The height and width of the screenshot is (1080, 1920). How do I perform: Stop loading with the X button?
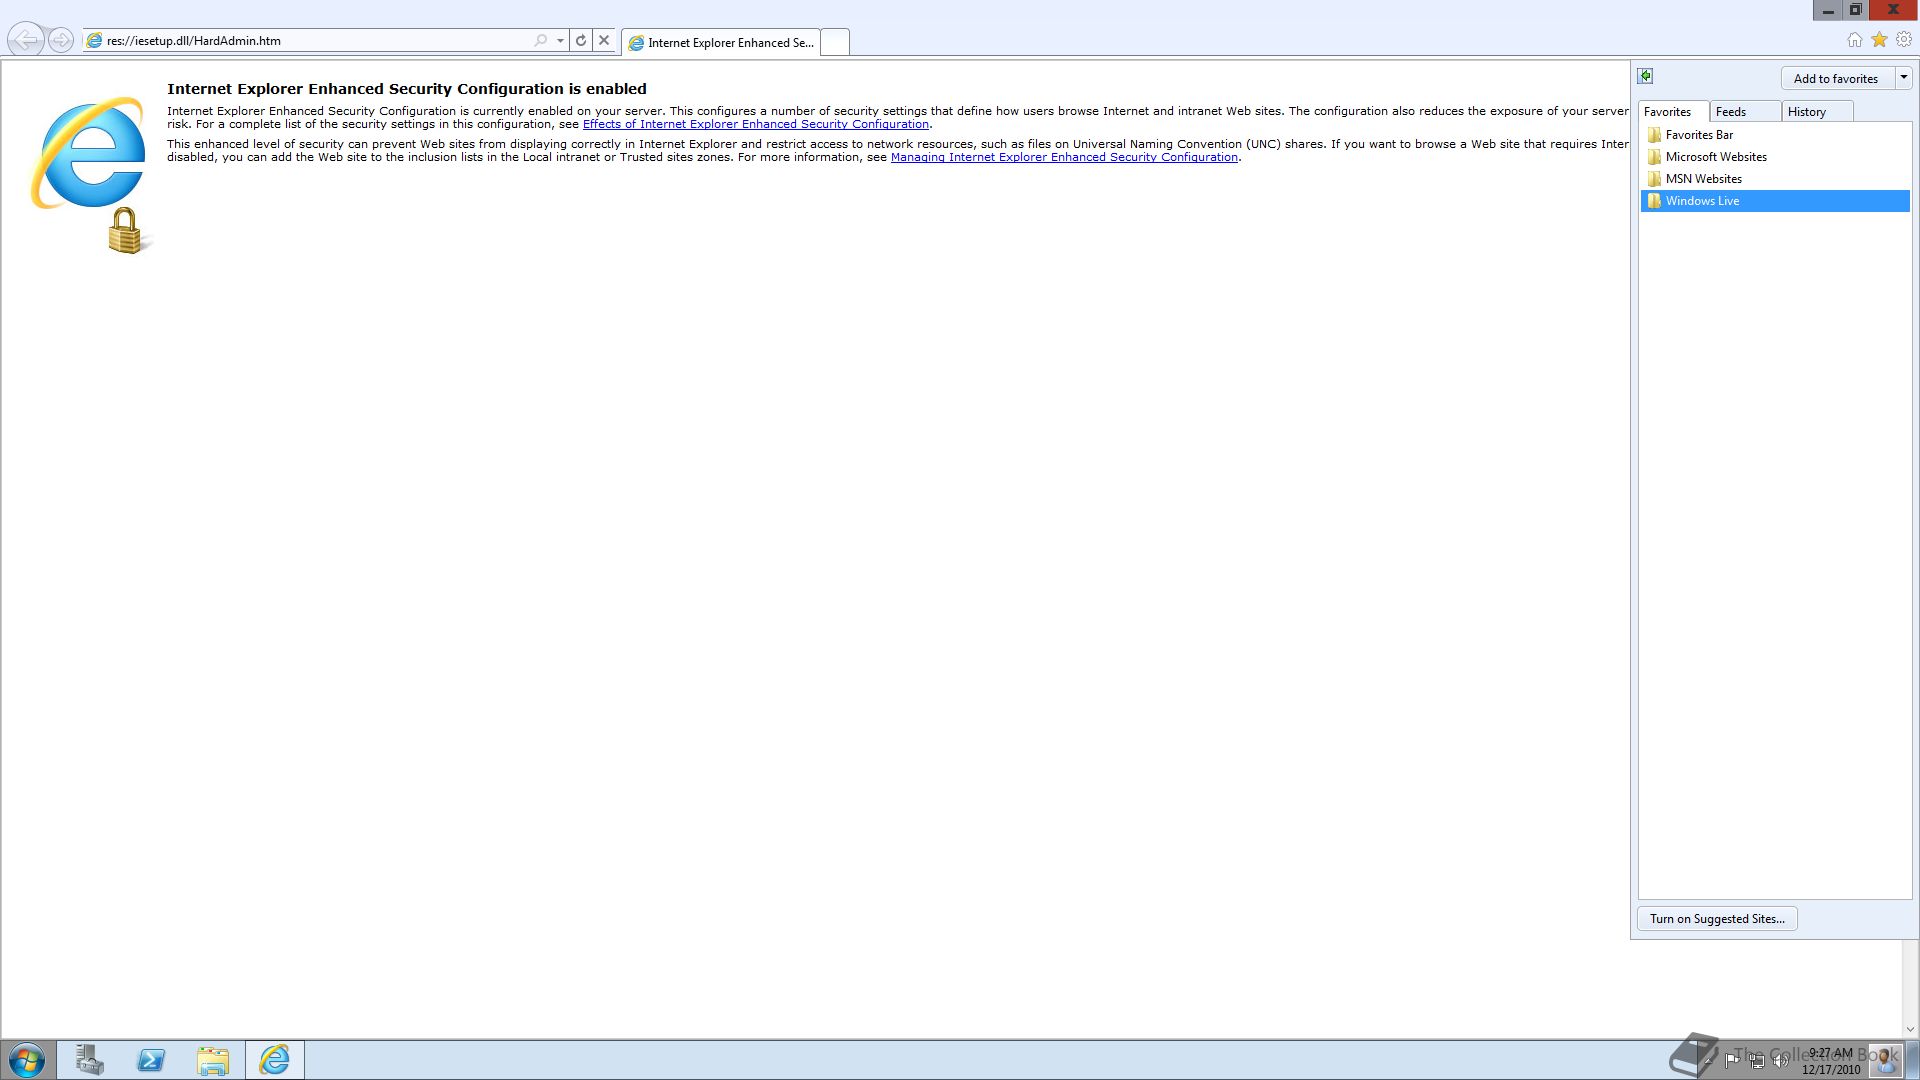(x=604, y=41)
